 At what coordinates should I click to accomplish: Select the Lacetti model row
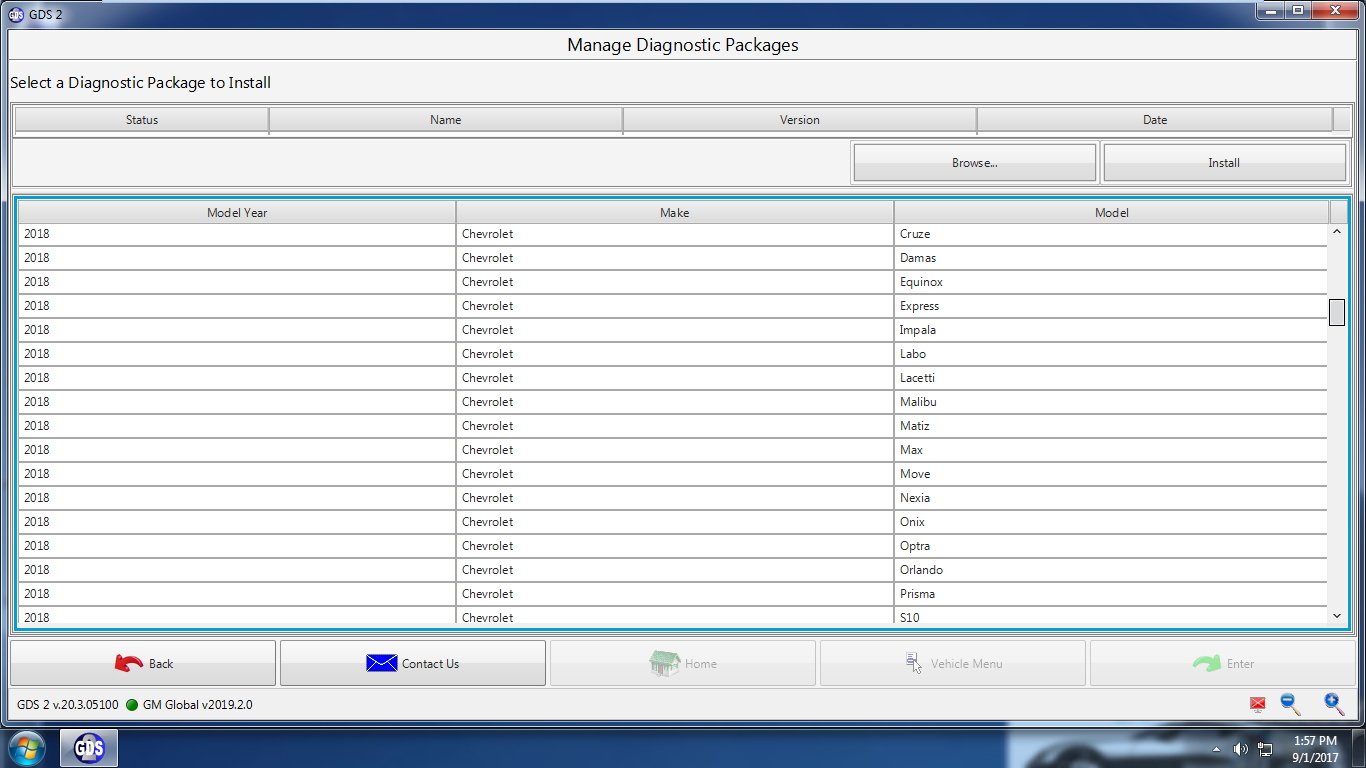click(673, 378)
